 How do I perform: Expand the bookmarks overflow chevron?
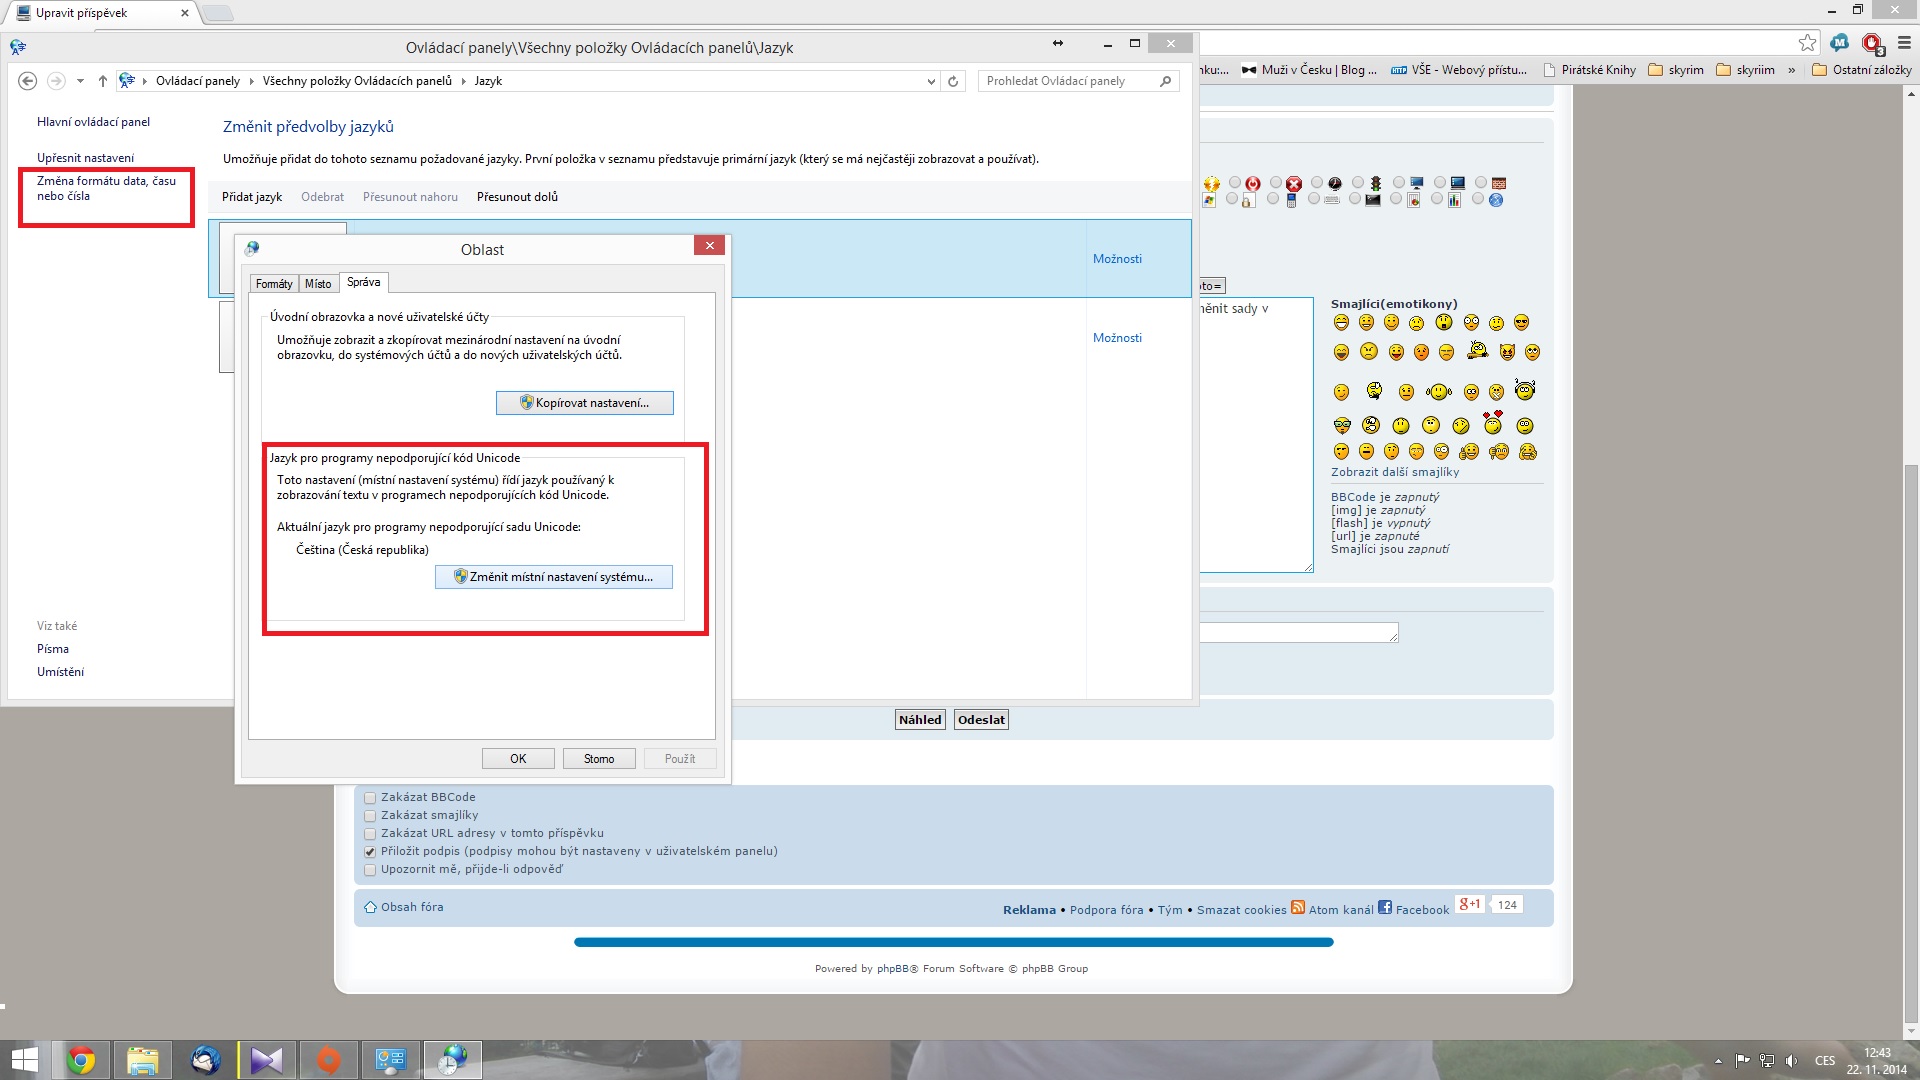[1791, 70]
